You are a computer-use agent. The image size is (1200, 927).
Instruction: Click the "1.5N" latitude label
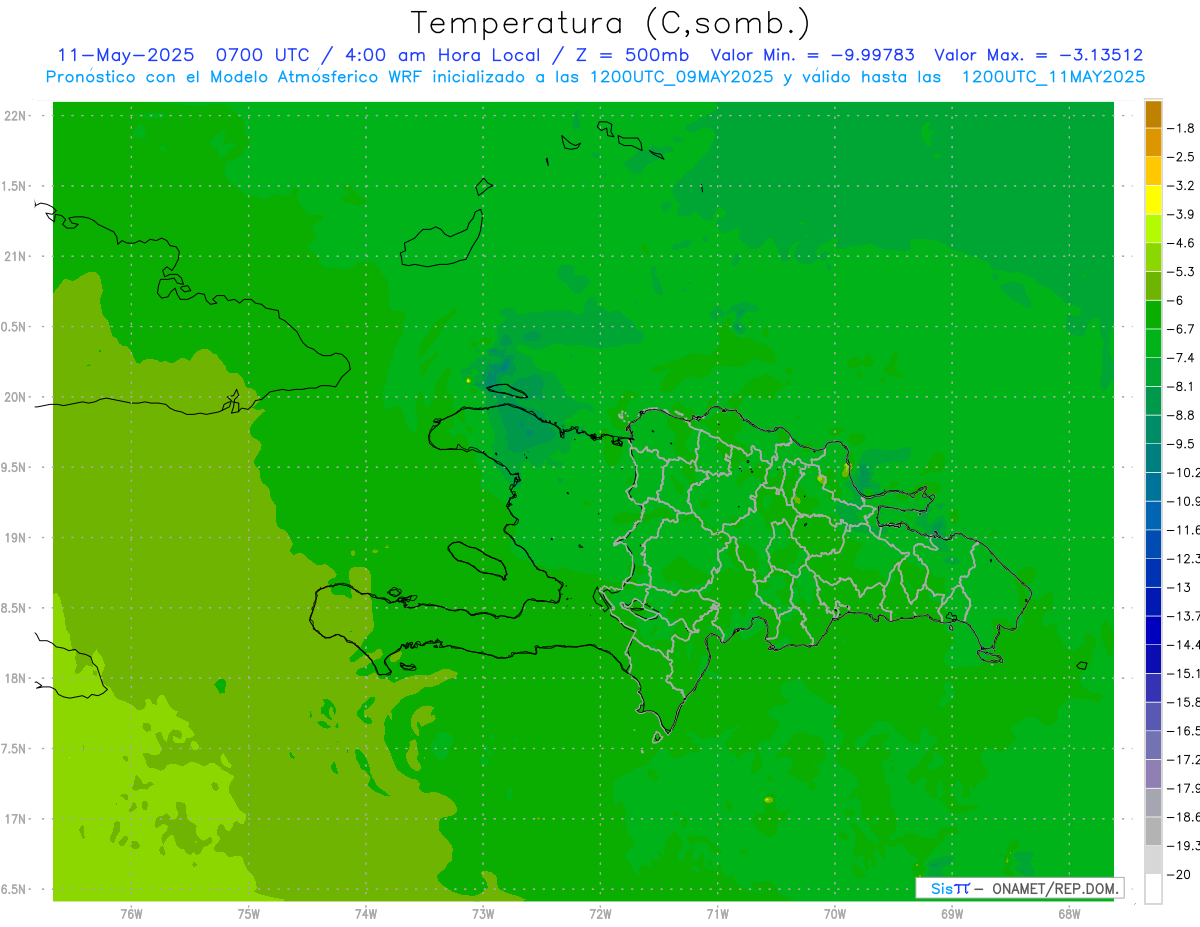(x=14, y=186)
